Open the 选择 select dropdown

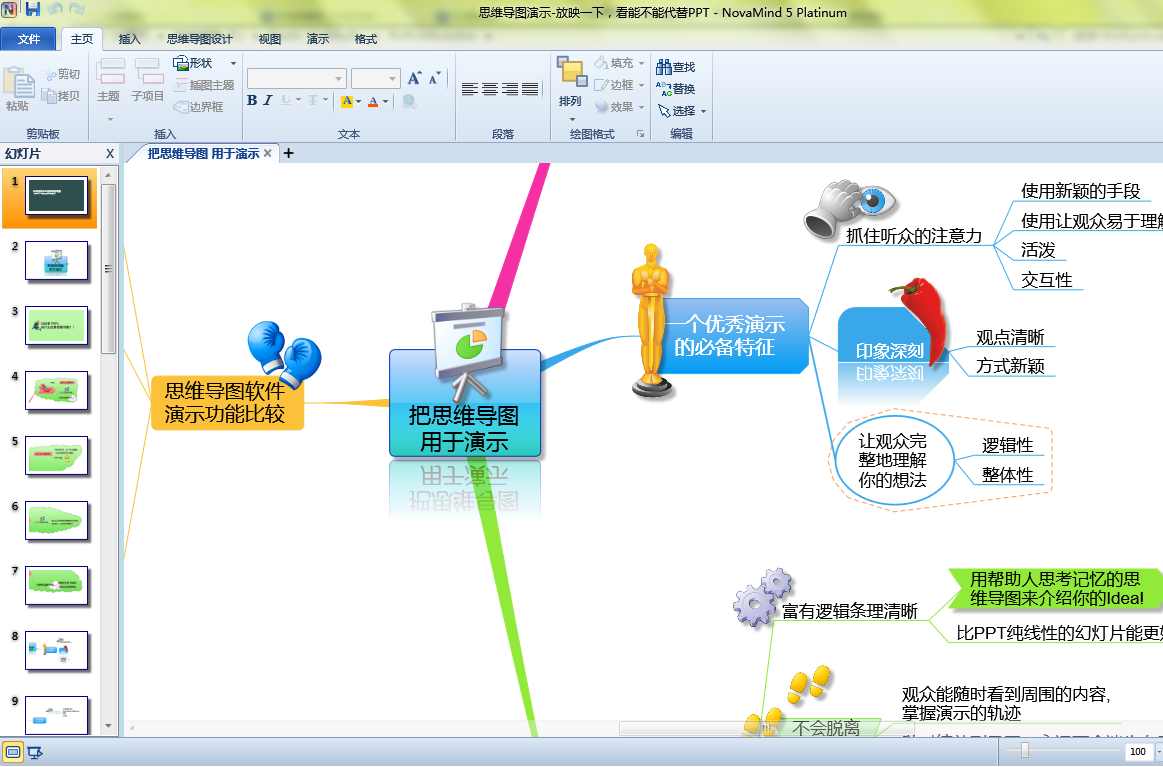coord(682,111)
